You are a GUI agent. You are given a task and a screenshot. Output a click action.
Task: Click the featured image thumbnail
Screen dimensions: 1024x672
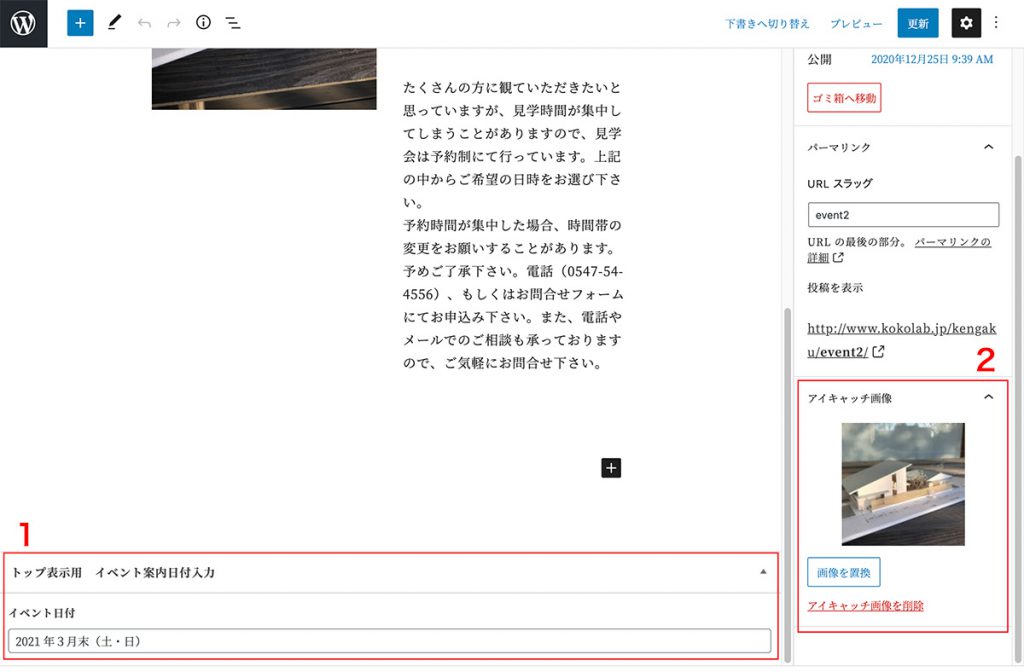point(903,484)
